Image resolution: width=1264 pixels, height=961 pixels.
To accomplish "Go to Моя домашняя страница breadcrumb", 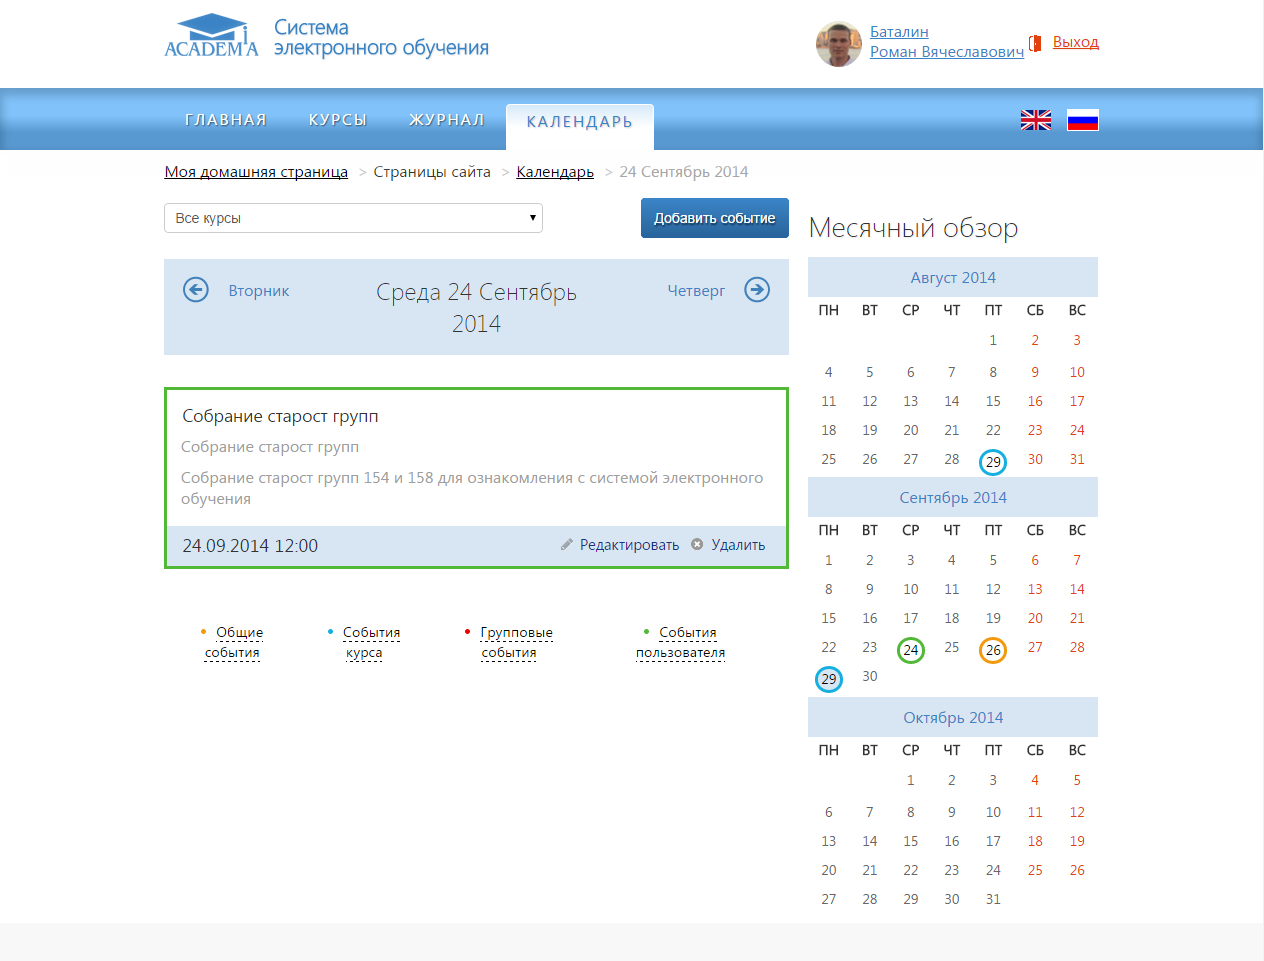I will tap(256, 172).
